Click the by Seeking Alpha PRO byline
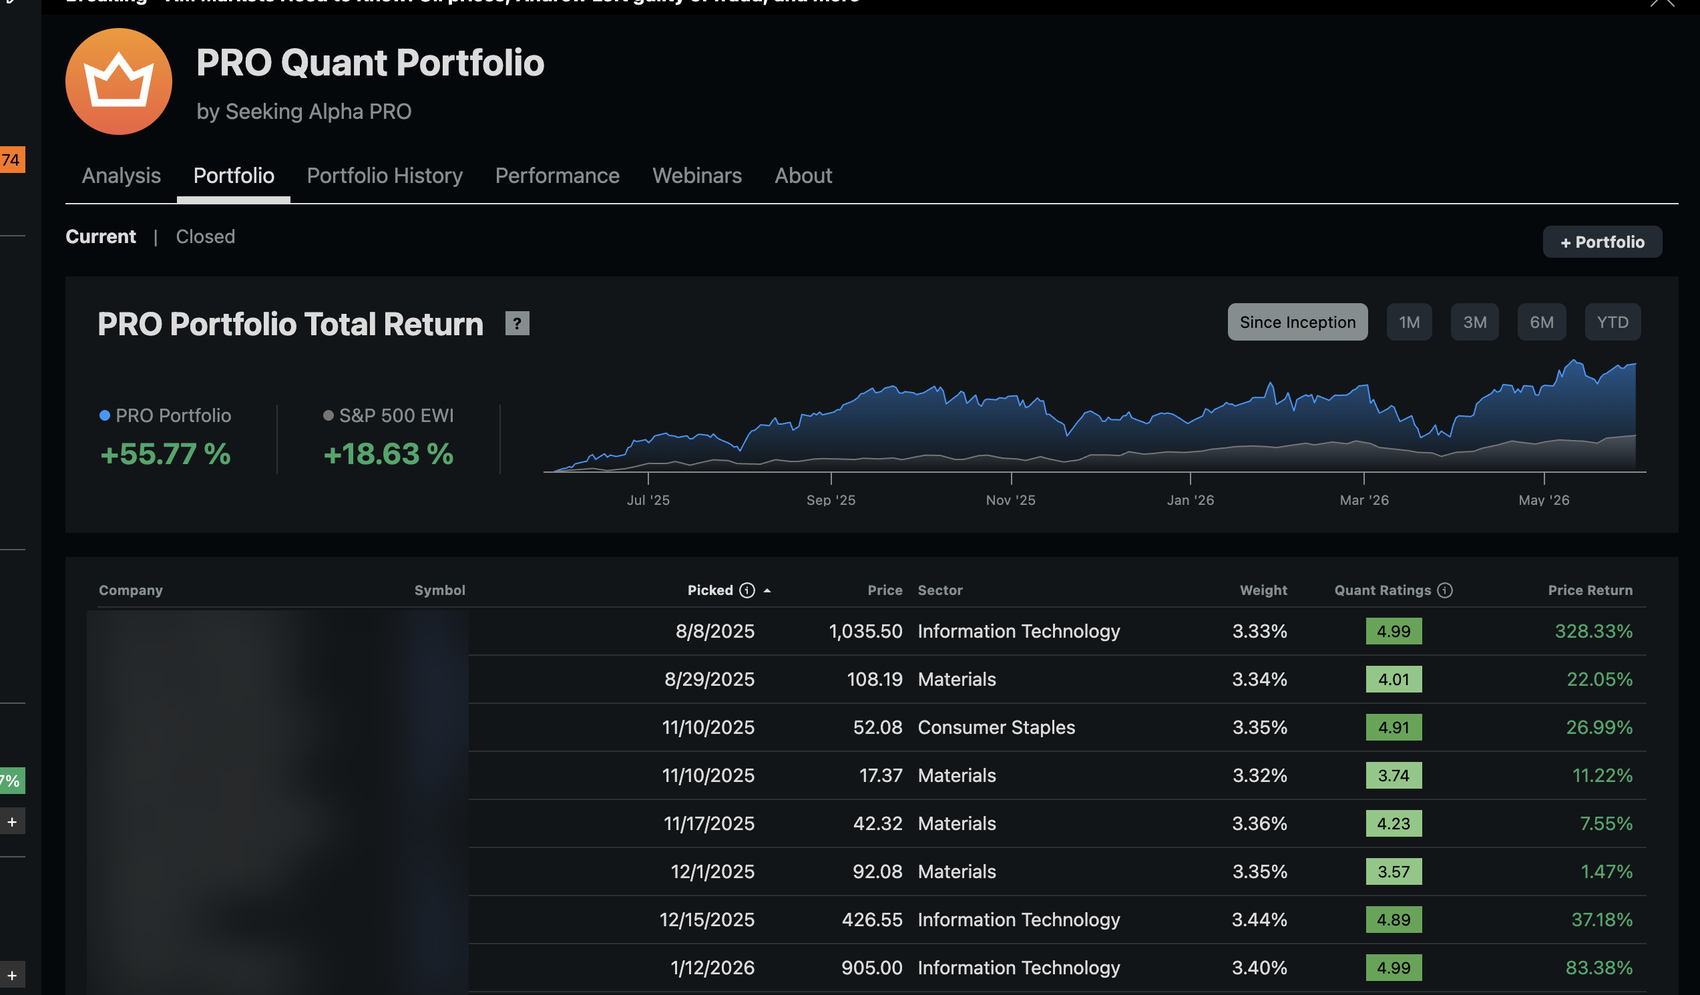The height and width of the screenshot is (995, 1700). 304,112
